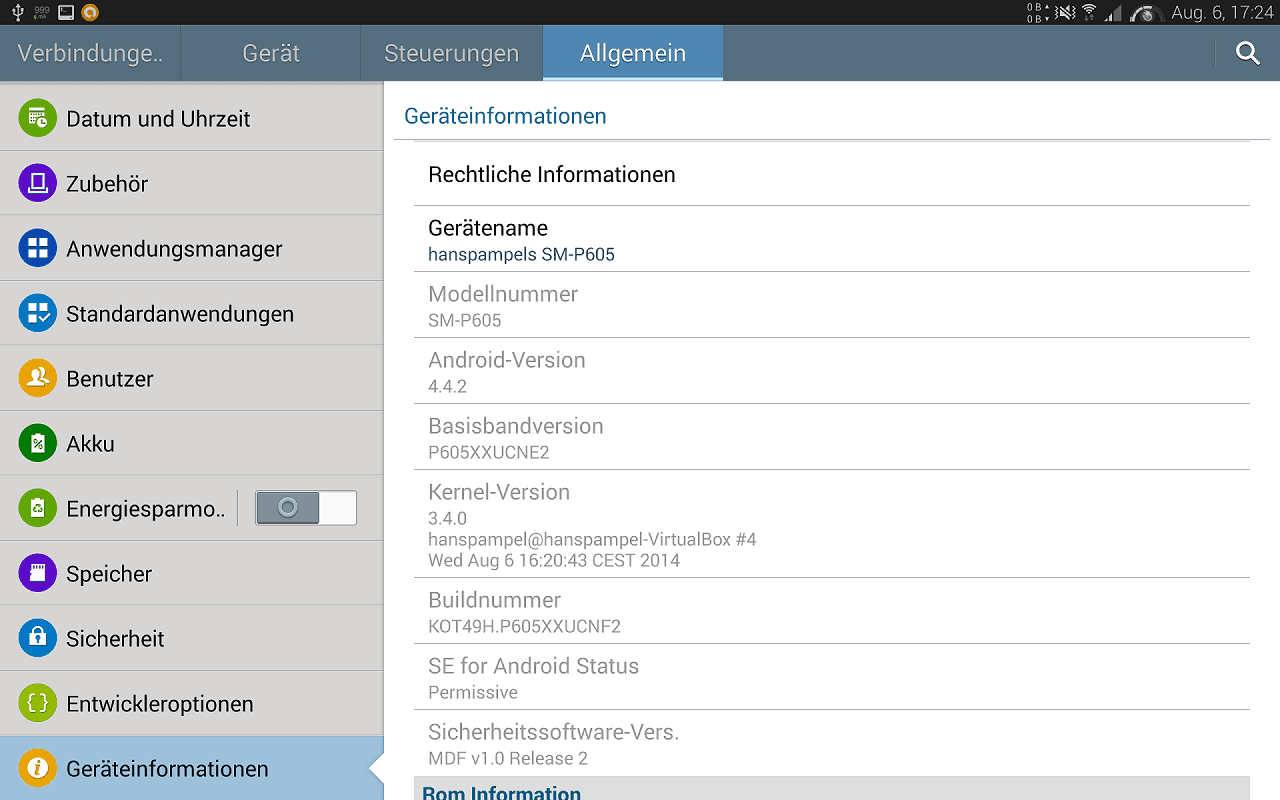Viewport: 1280px width, 800px height.
Task: Open Benutzer via the orange user icon
Action: [x=38, y=378]
